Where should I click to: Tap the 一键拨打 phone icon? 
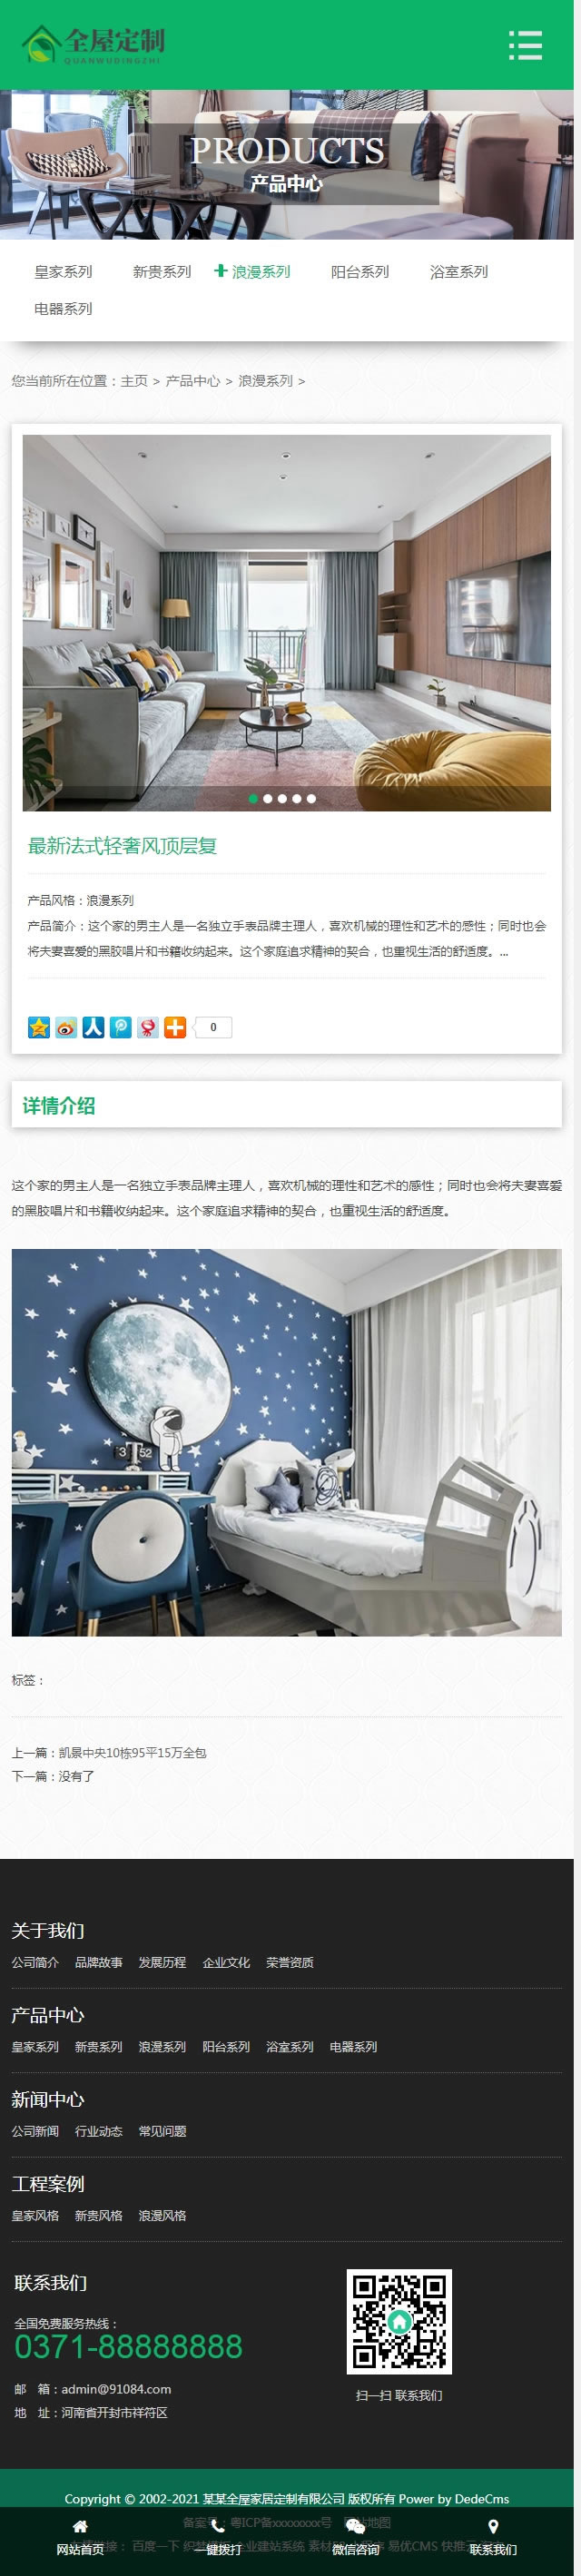pyautogui.click(x=217, y=2526)
